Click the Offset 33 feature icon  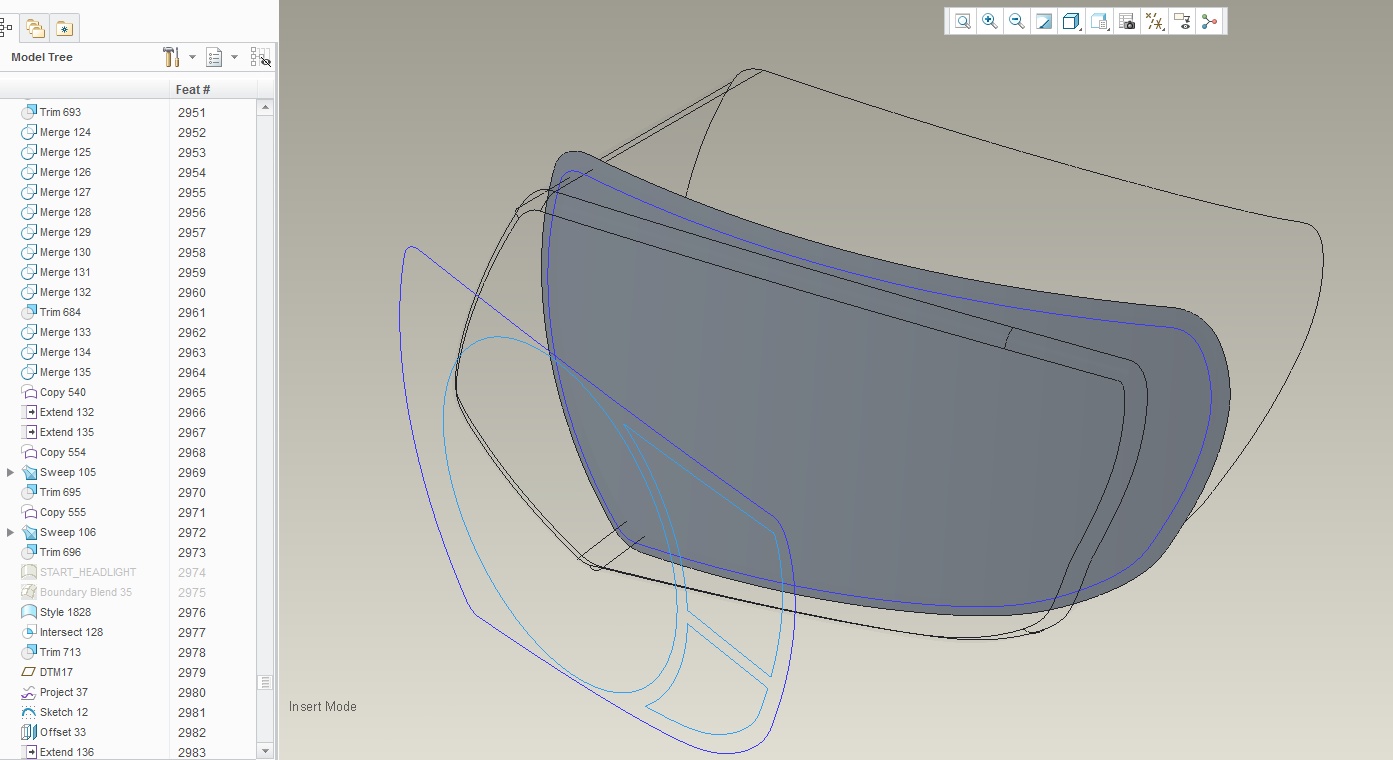[x=29, y=732]
